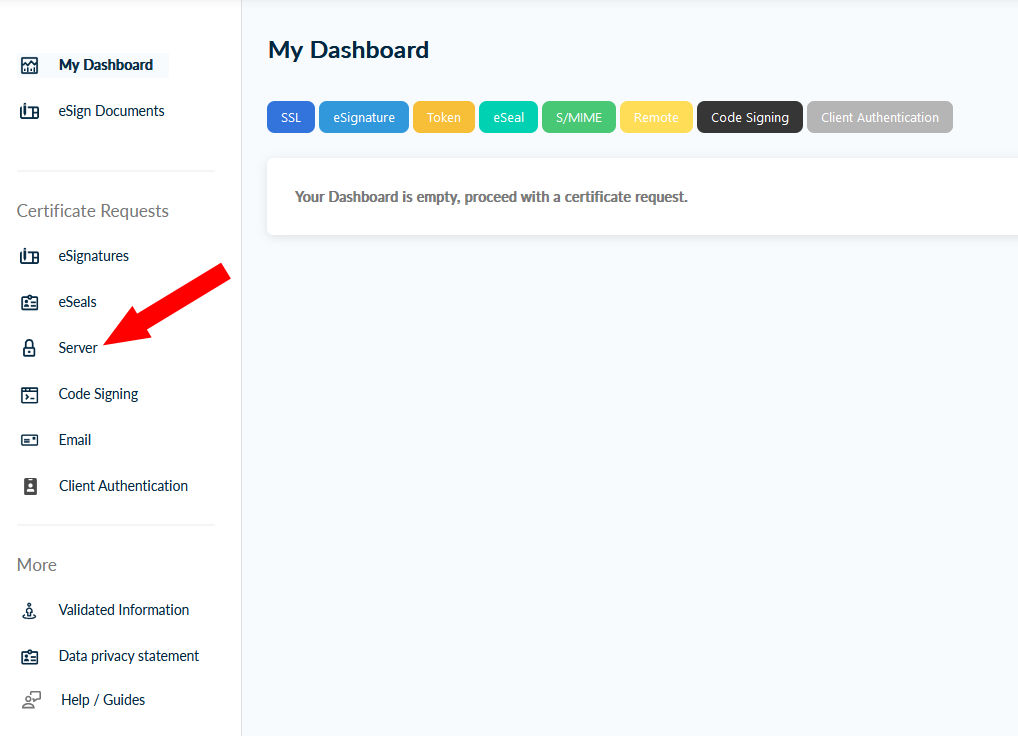This screenshot has width=1018, height=736.
Task: Select the yellow Remote filter button
Action: click(x=656, y=117)
